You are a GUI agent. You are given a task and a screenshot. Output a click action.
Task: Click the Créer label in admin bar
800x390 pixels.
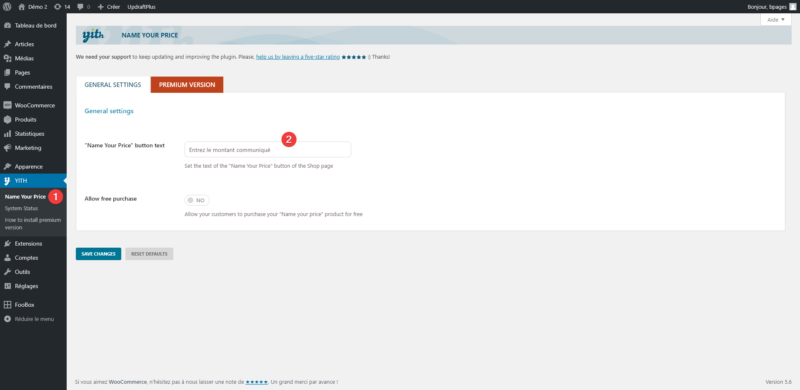coord(113,7)
